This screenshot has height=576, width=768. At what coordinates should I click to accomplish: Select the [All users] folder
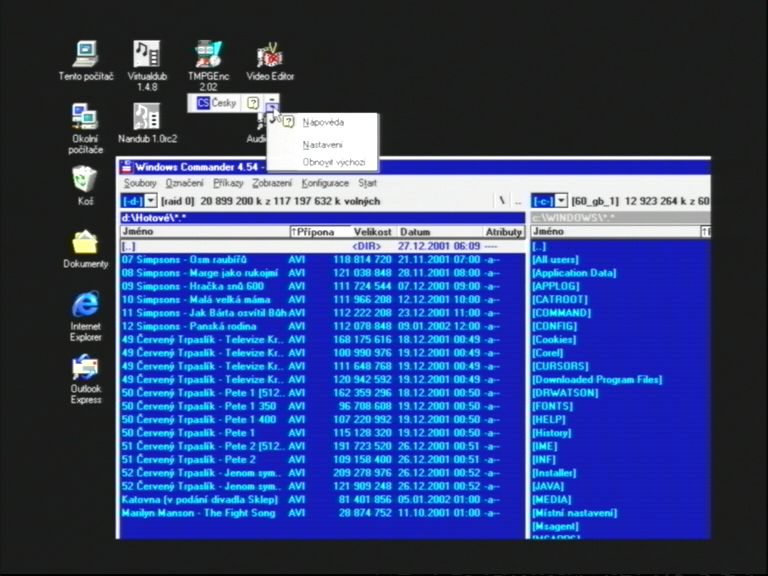pos(555,260)
